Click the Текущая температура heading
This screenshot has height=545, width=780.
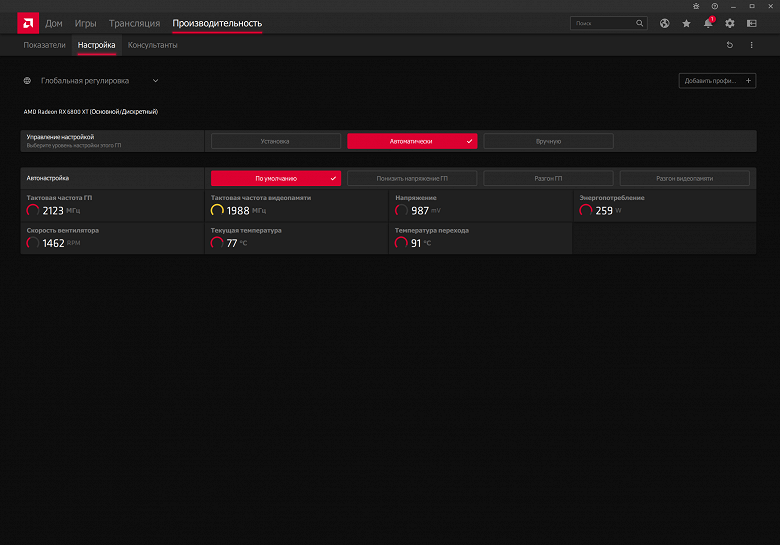pos(246,230)
